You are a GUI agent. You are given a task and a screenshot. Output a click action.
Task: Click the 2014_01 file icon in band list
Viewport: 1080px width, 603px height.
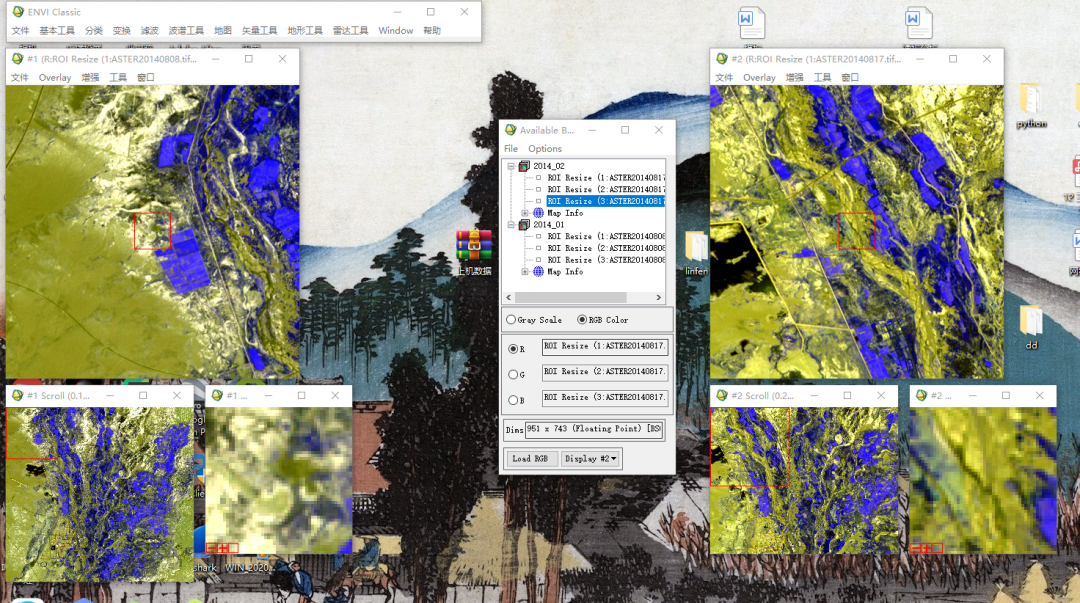point(524,225)
